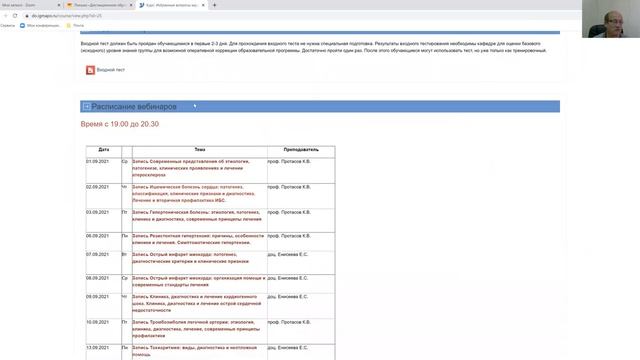
Task: Open the 02.09.2021 Ишемическая болезнь сердца recording
Action: pyautogui.click(x=193, y=193)
